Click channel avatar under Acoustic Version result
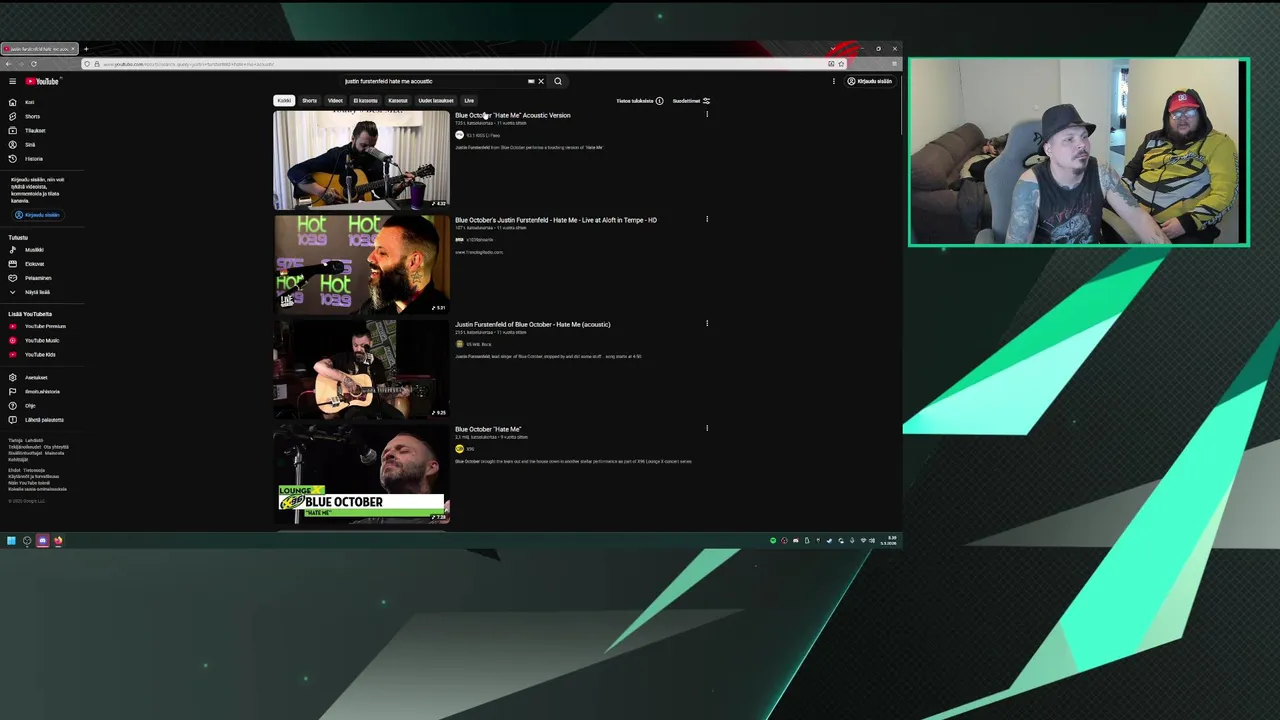1280x720 pixels. [x=459, y=135]
